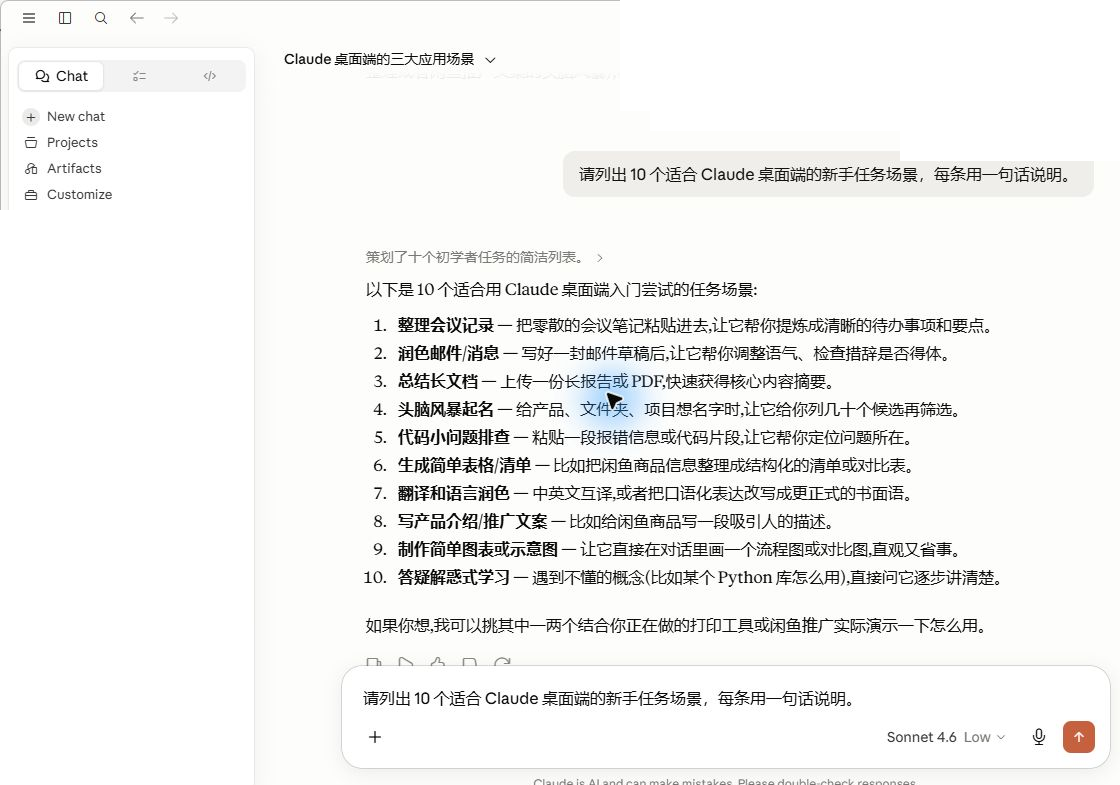1120x785 pixels.
Task: Expand the conversation title dropdown chevron
Action: point(490,60)
